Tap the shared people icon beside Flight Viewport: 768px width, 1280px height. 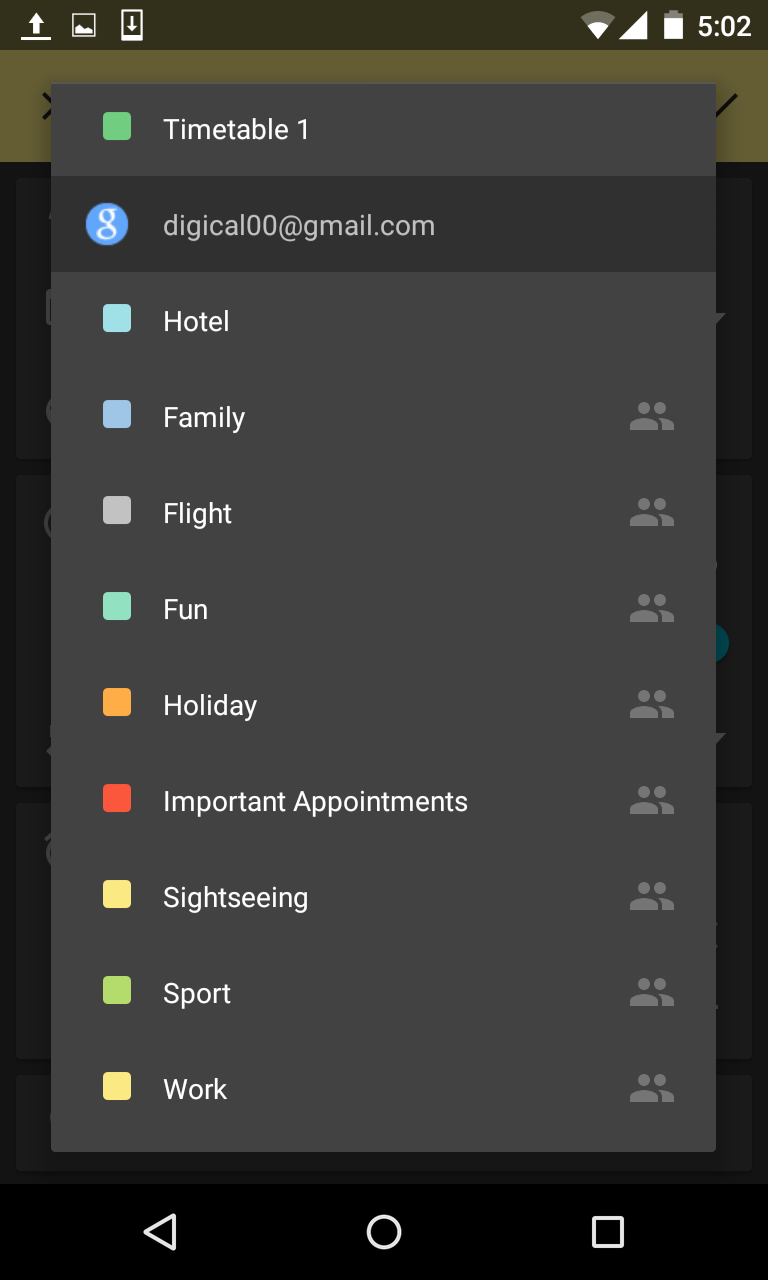point(652,513)
